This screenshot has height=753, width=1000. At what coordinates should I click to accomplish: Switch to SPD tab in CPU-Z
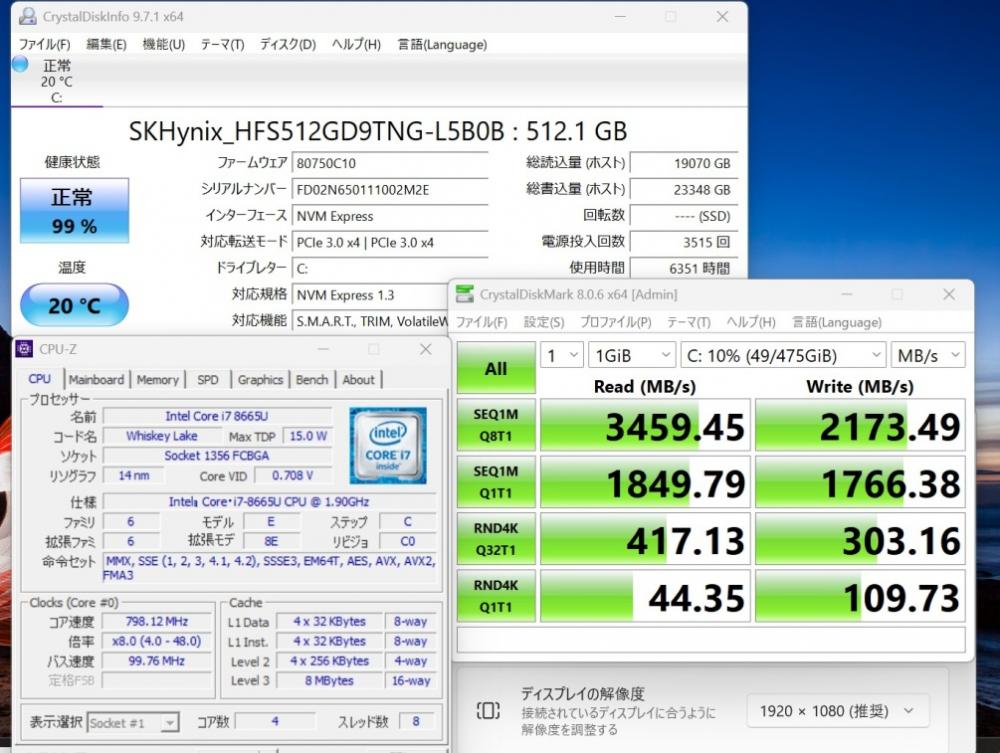pyautogui.click(x=208, y=379)
